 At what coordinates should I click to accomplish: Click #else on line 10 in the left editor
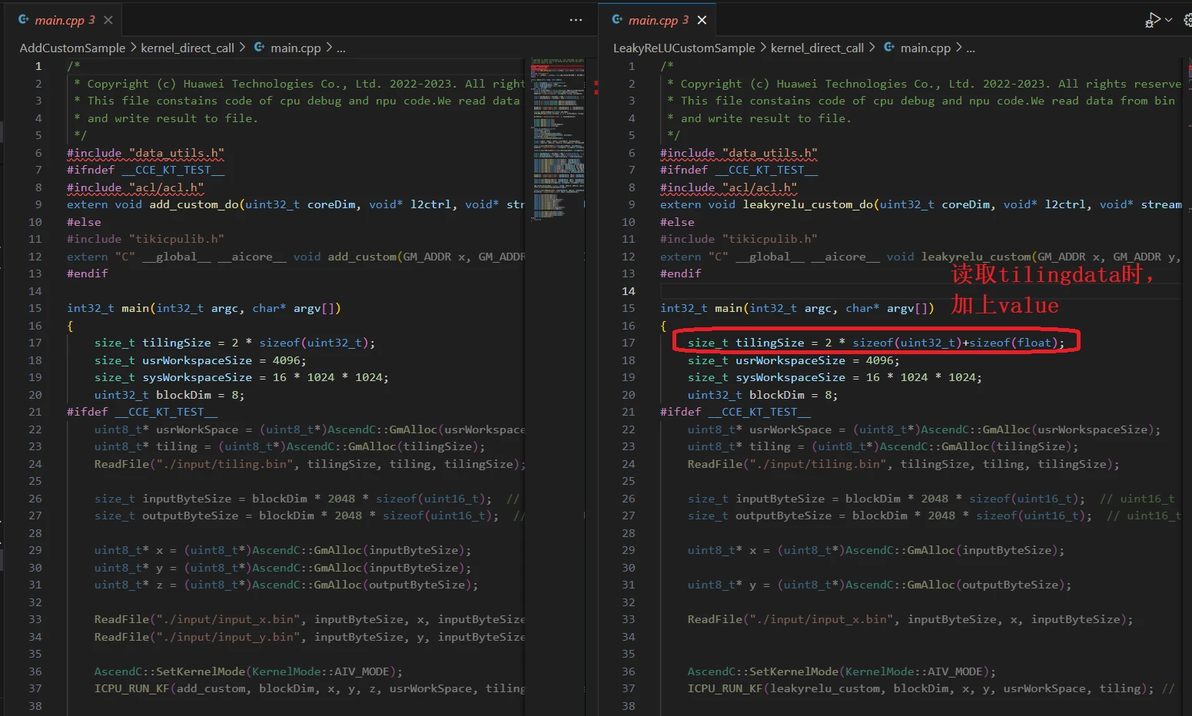[x=84, y=222]
